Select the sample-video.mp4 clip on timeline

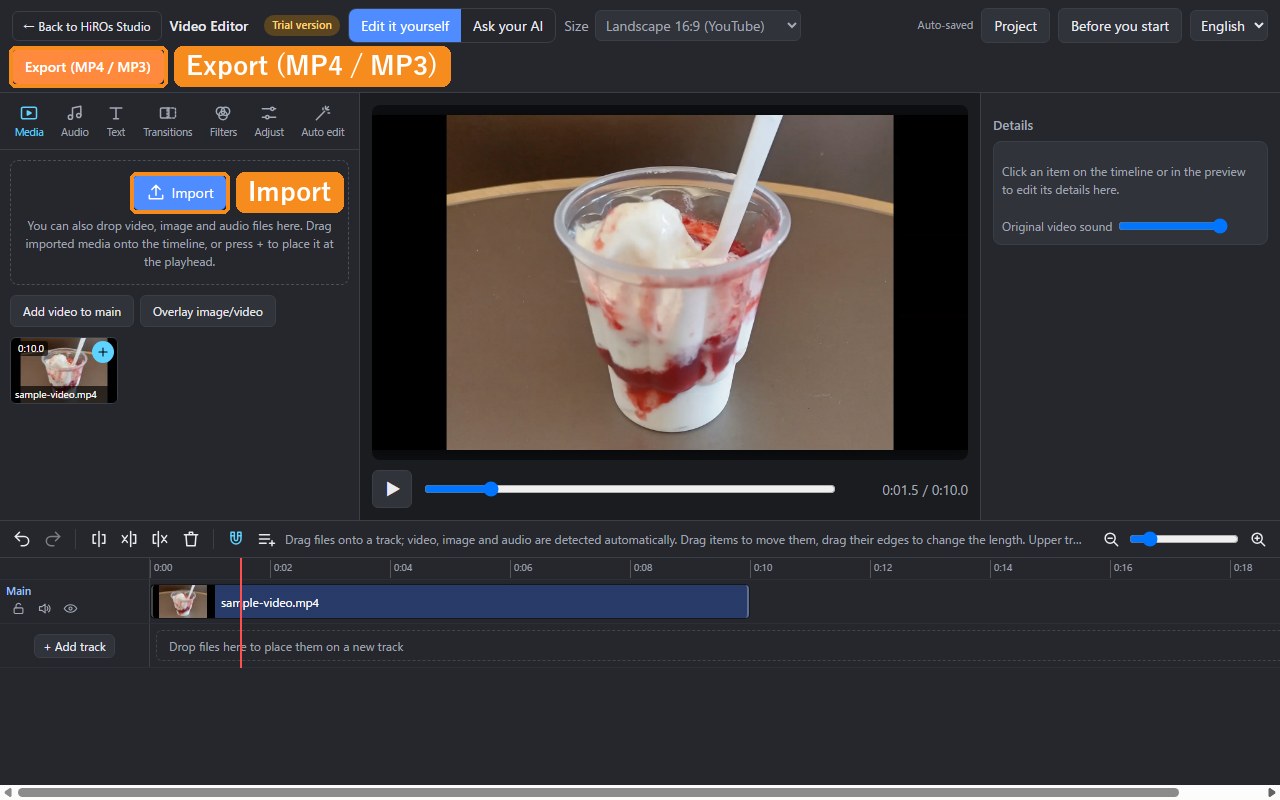450,602
